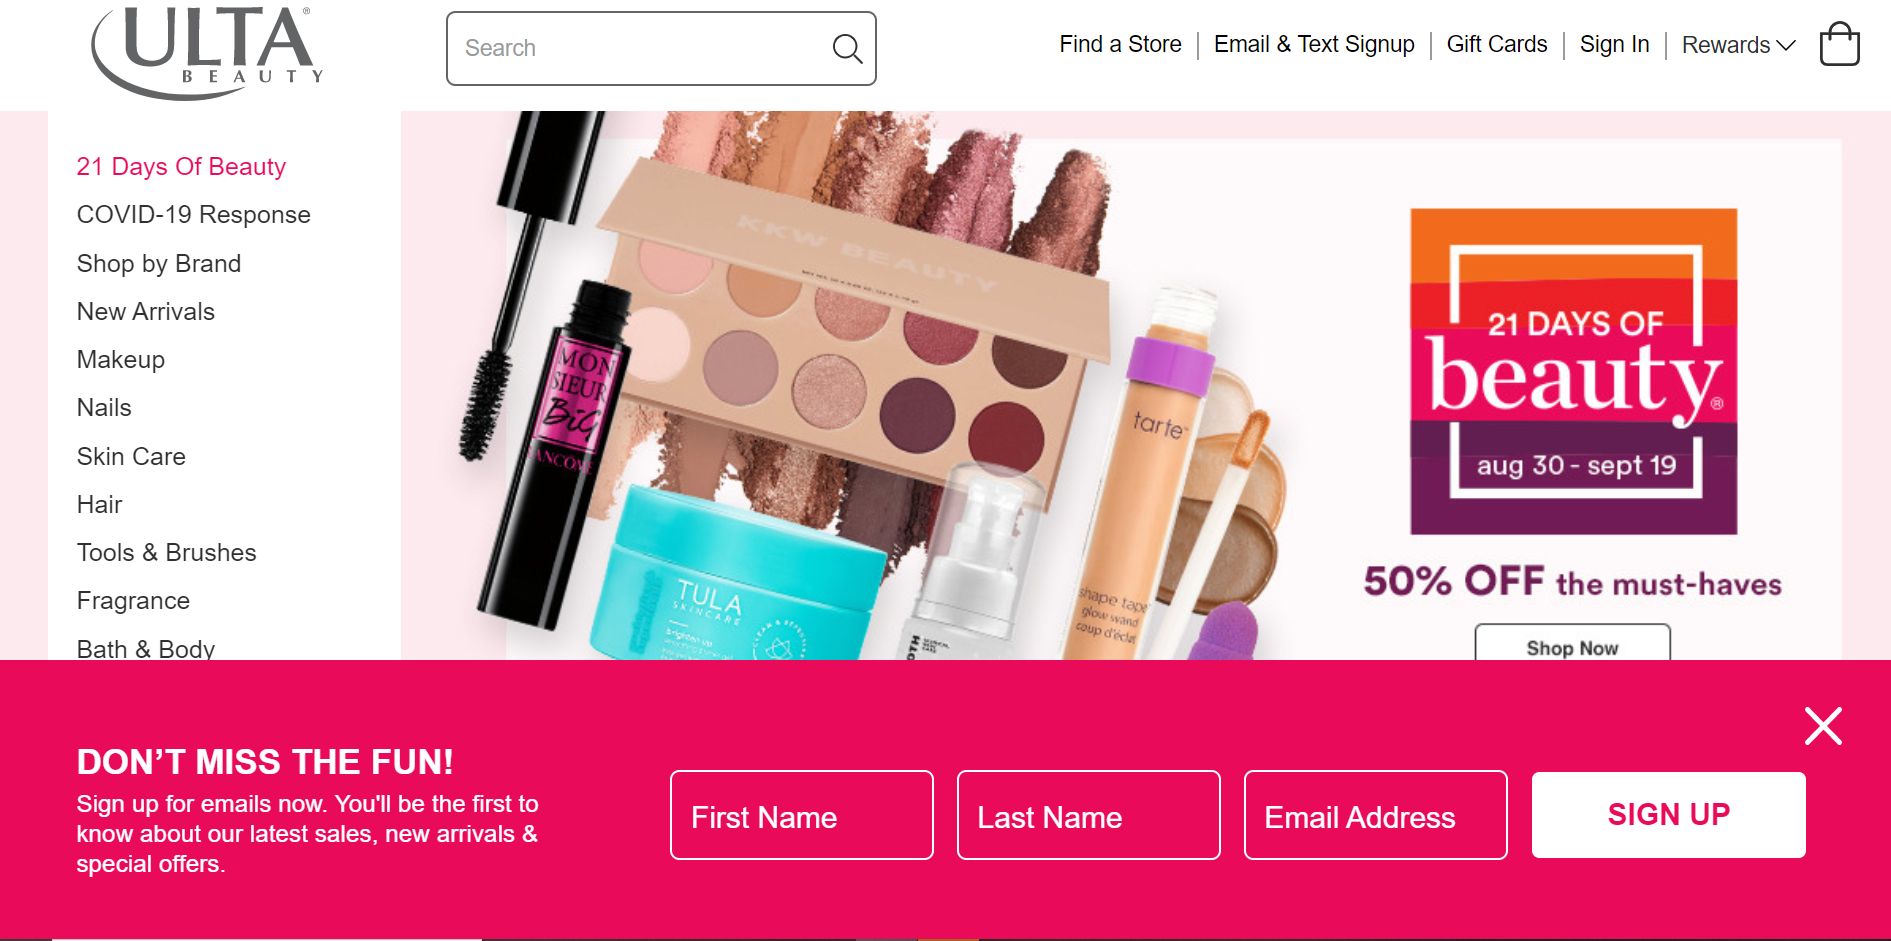Open Email & Text Signup link
Image resolution: width=1891 pixels, height=941 pixels.
(1314, 44)
